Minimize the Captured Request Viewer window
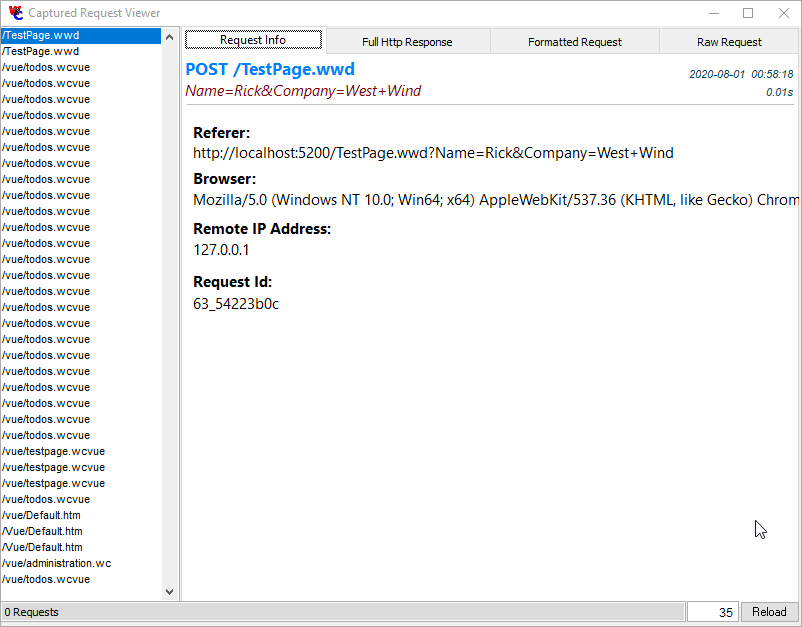This screenshot has width=802, height=627. point(714,13)
